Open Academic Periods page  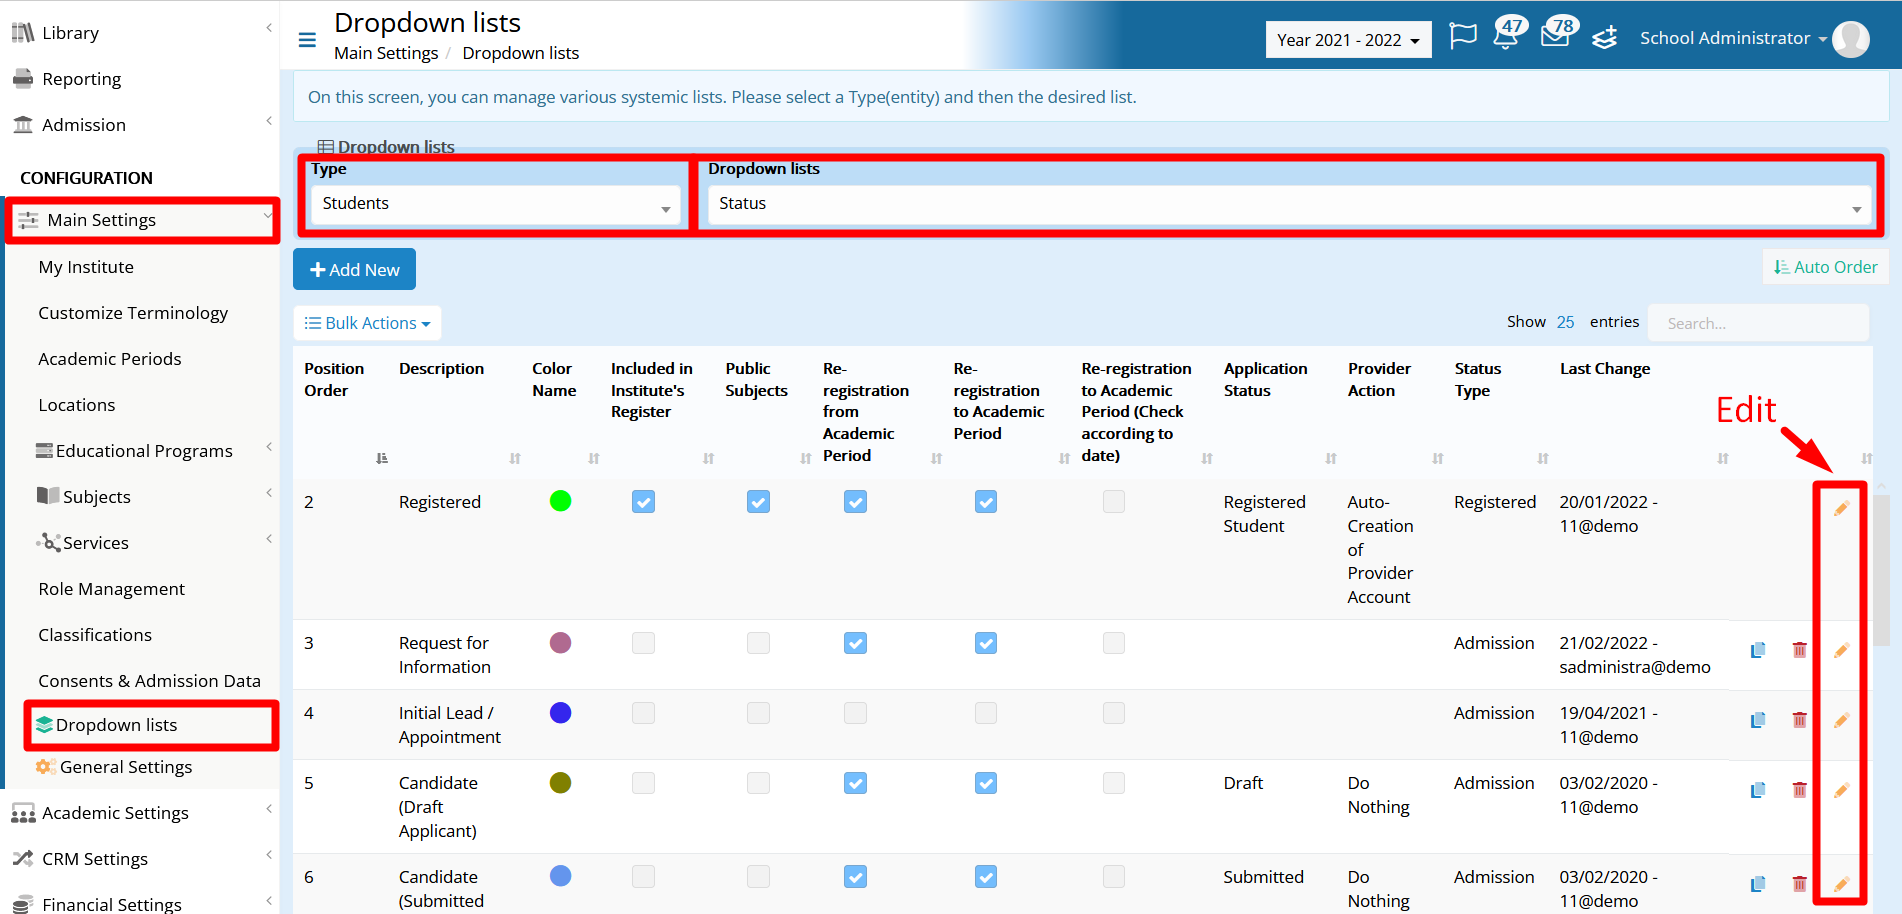(110, 359)
